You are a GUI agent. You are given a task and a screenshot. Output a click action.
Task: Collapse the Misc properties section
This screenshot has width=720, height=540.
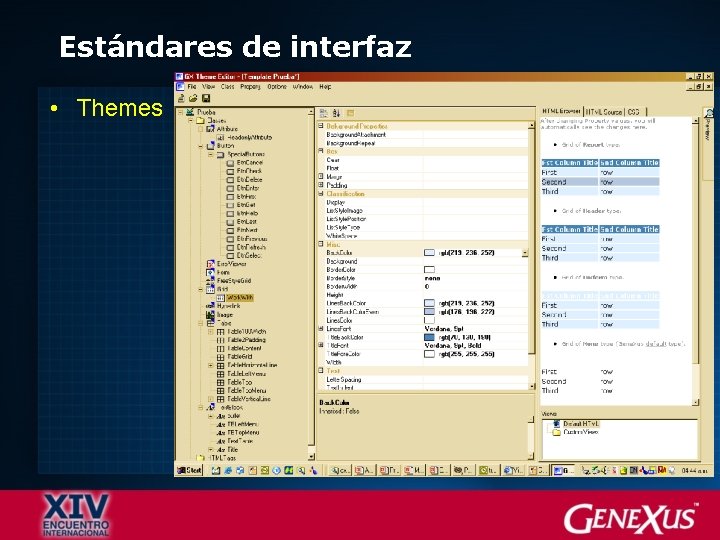point(321,244)
